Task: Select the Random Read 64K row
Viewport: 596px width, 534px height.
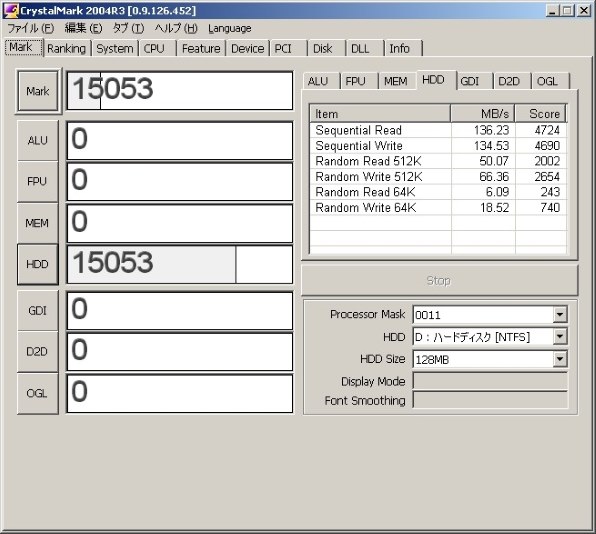Action: pyautogui.click(x=438, y=192)
